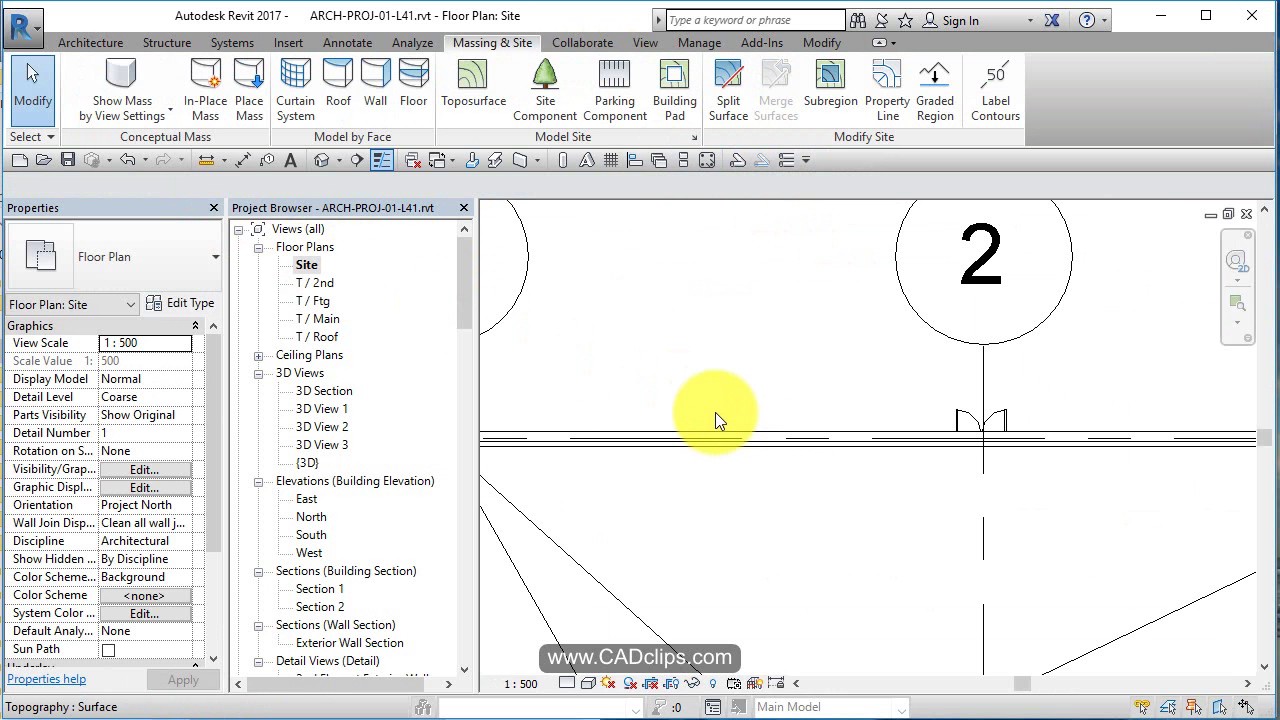Select the Graded Region tool
This screenshot has width=1280, height=720.
[935, 91]
